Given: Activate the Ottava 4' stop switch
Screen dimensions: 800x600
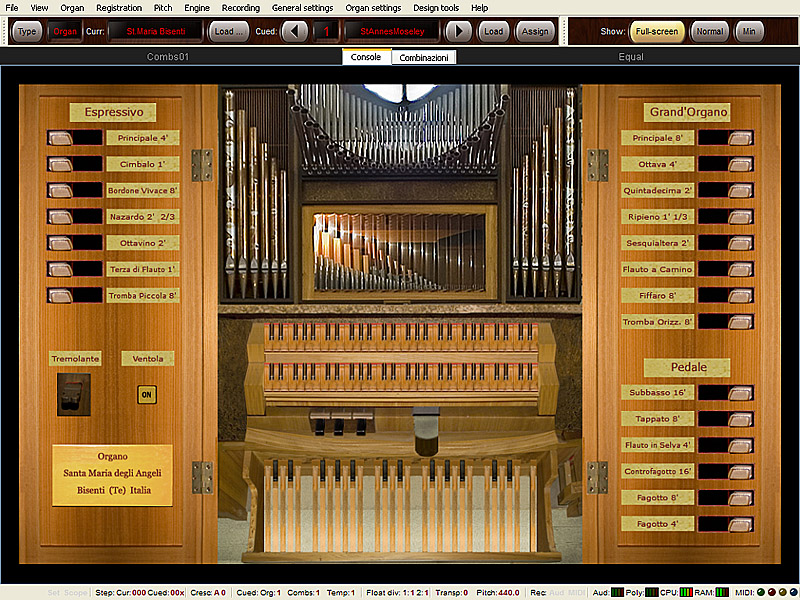Looking at the screenshot, I should tap(739, 164).
